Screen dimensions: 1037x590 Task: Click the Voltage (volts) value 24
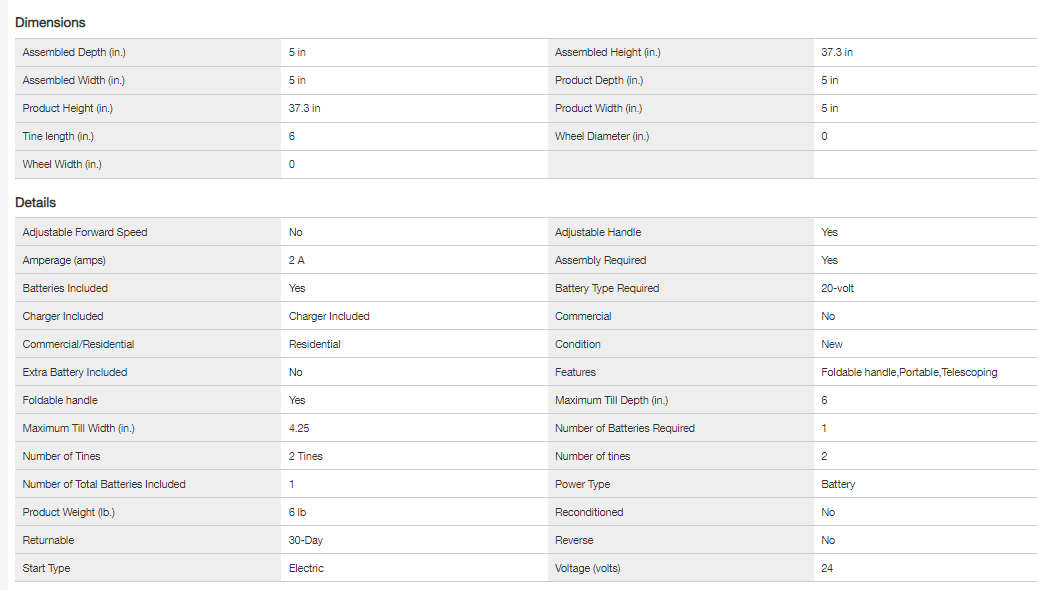coord(827,568)
